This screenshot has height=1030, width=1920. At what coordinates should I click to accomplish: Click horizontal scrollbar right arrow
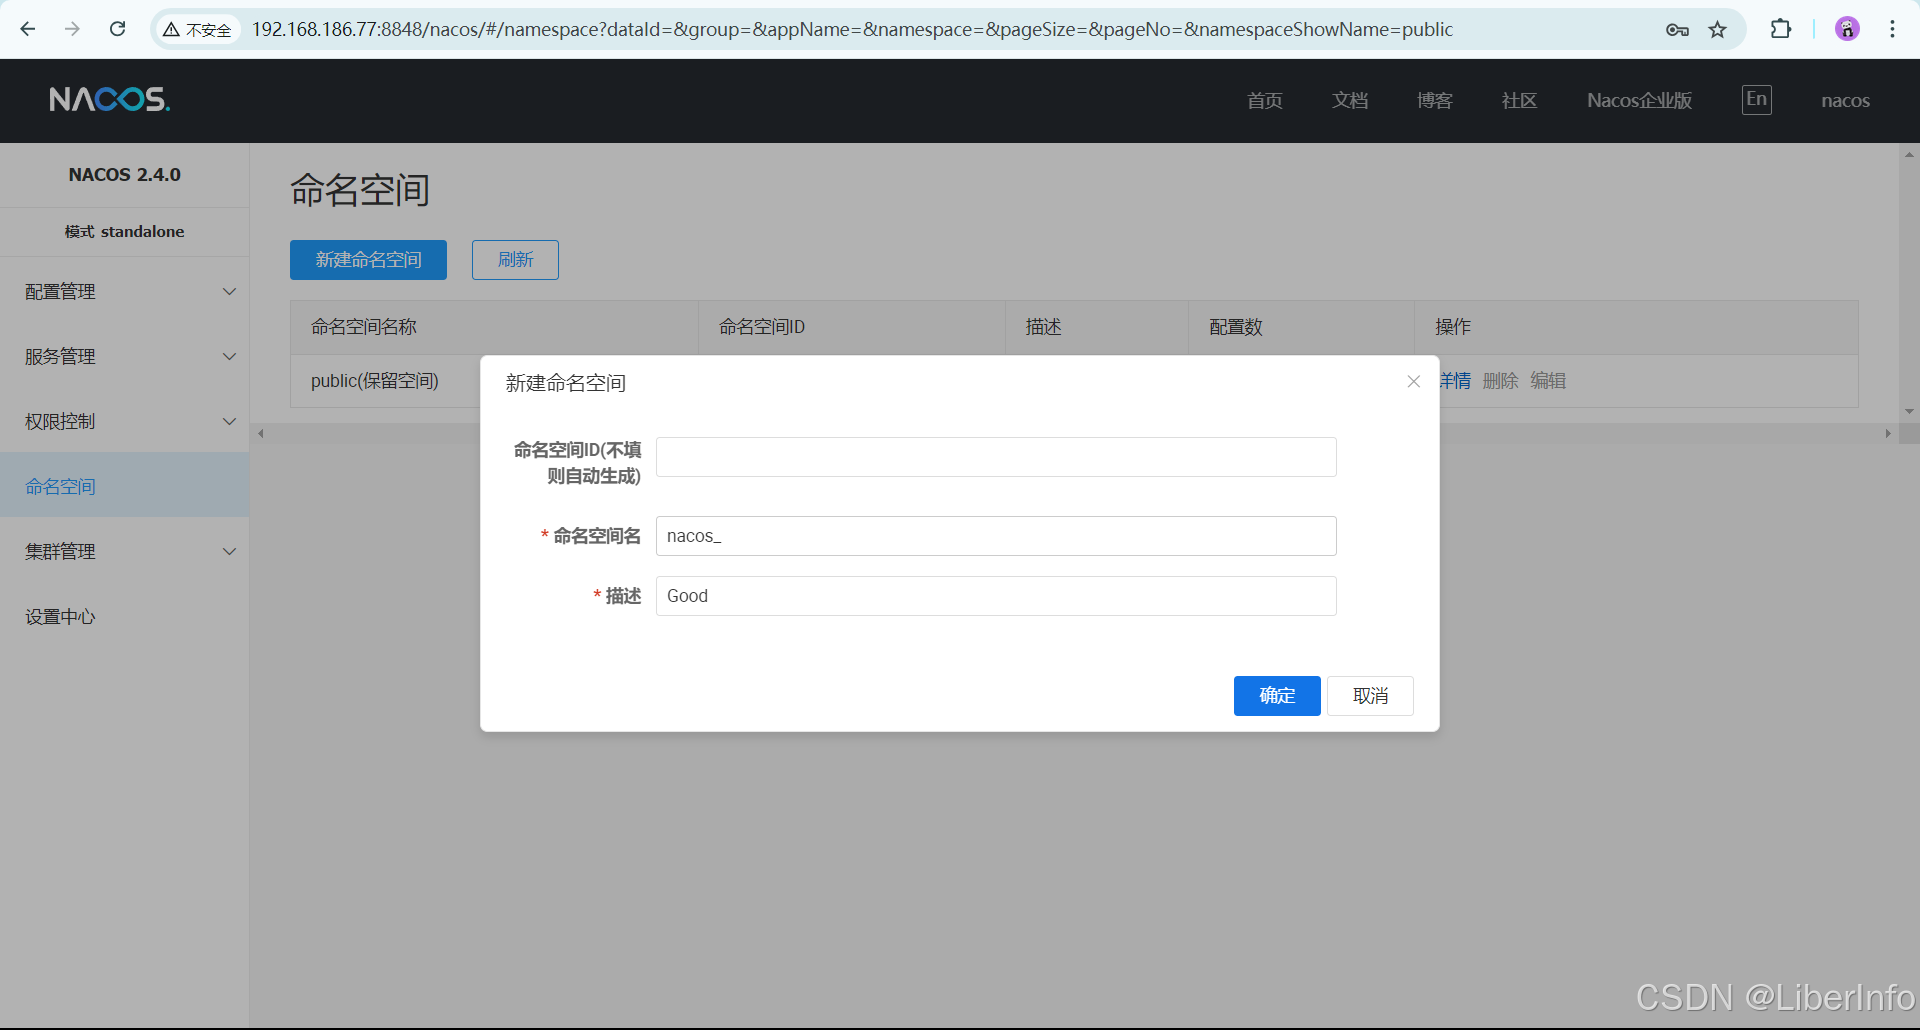click(1888, 434)
